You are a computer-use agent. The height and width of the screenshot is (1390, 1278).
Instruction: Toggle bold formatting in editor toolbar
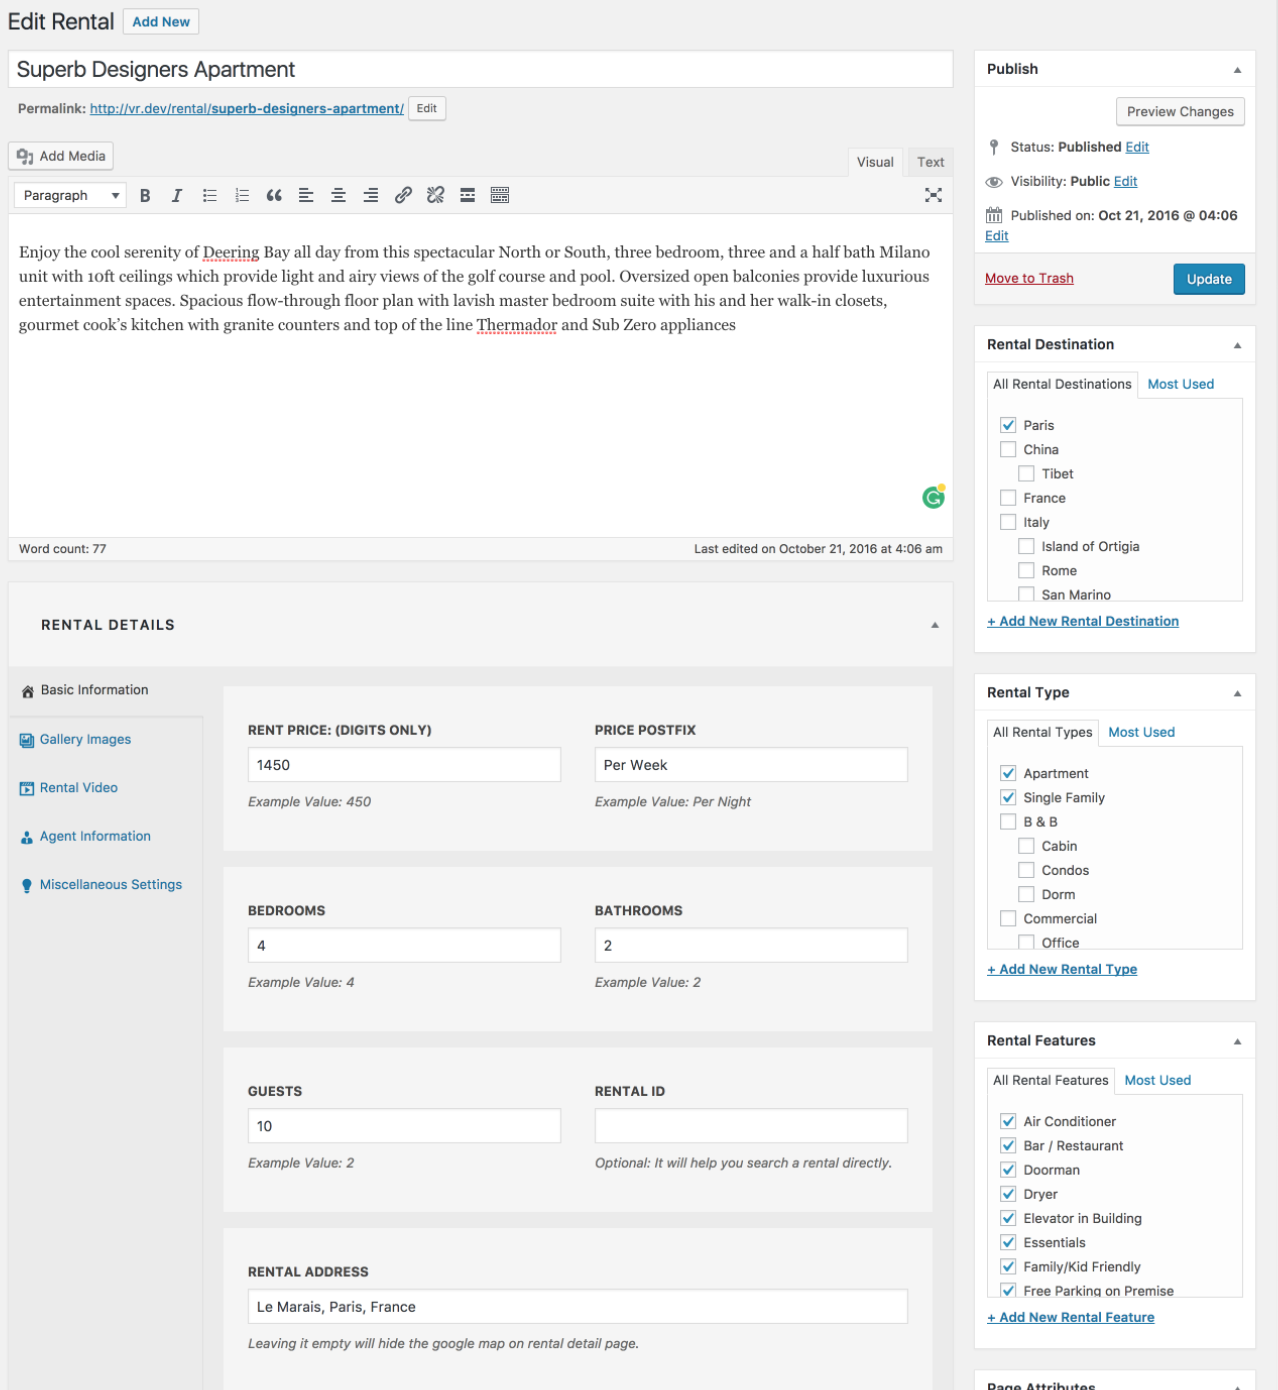(145, 196)
